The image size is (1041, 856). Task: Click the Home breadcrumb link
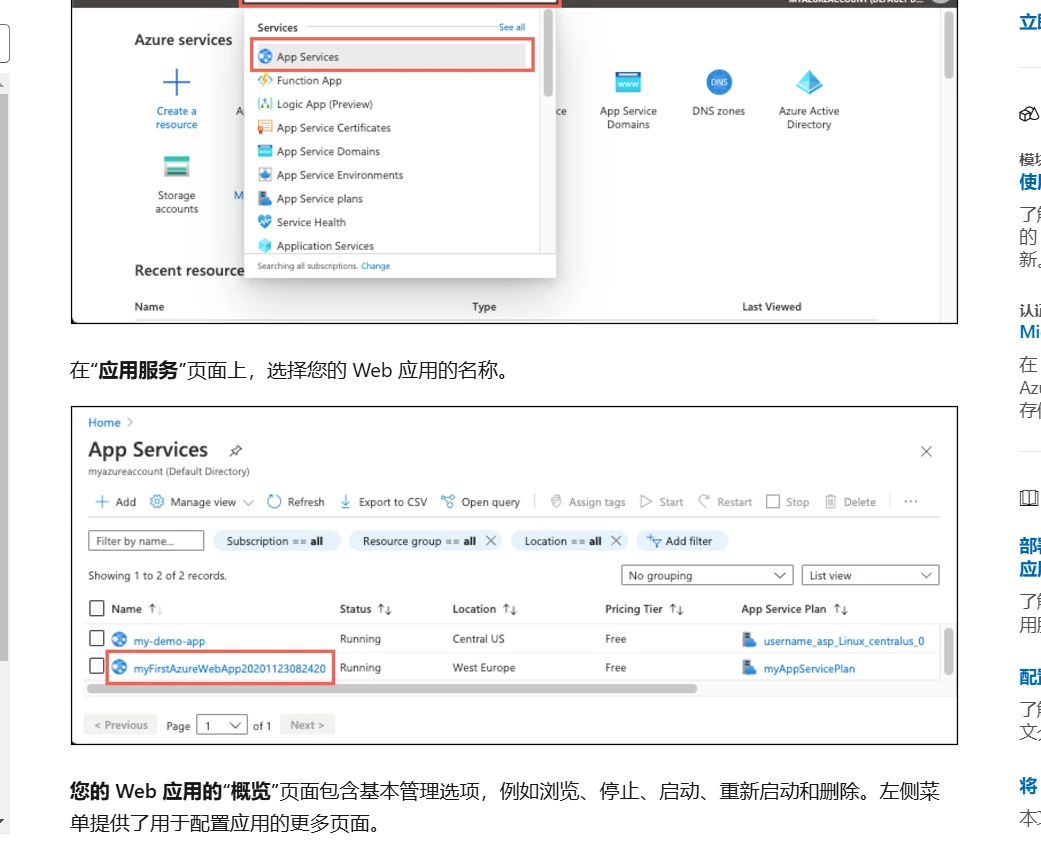pos(104,422)
